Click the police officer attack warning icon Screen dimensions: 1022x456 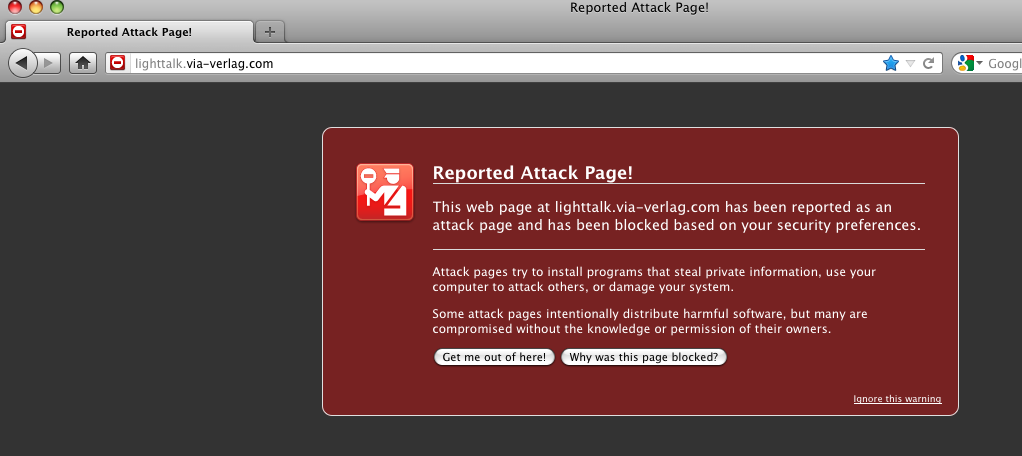(x=385, y=192)
